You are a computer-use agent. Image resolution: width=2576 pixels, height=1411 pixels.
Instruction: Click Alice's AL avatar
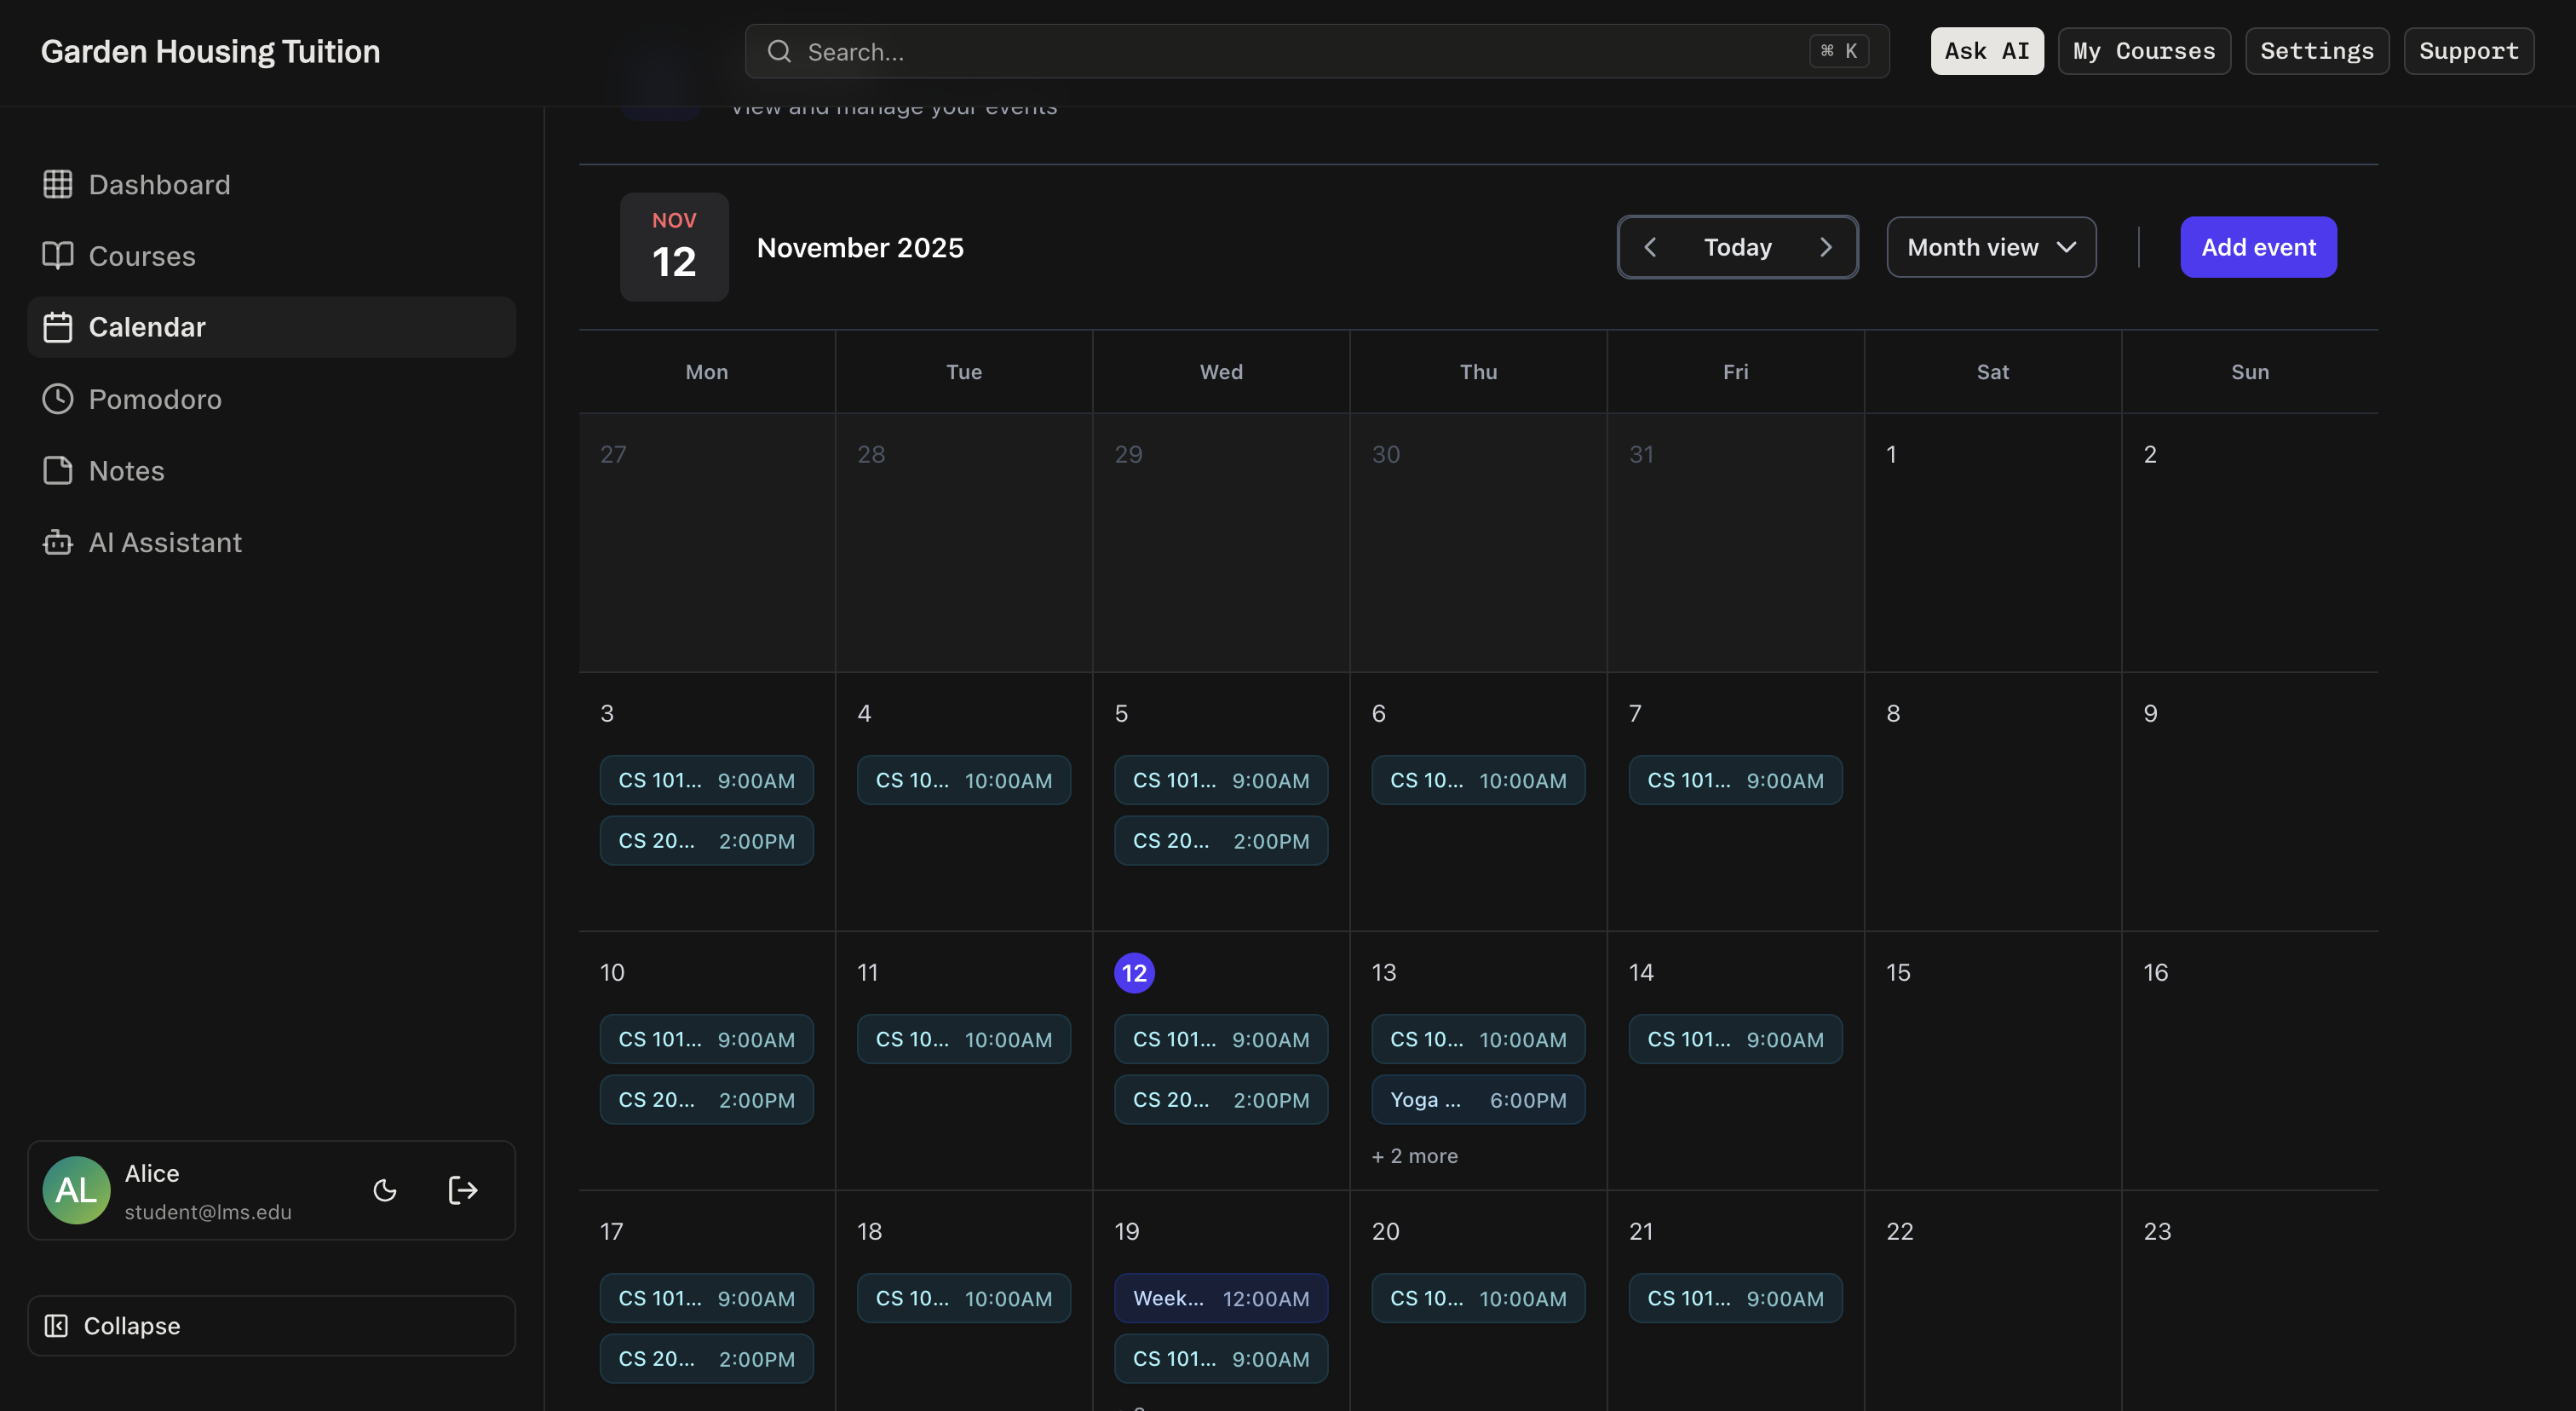click(76, 1190)
